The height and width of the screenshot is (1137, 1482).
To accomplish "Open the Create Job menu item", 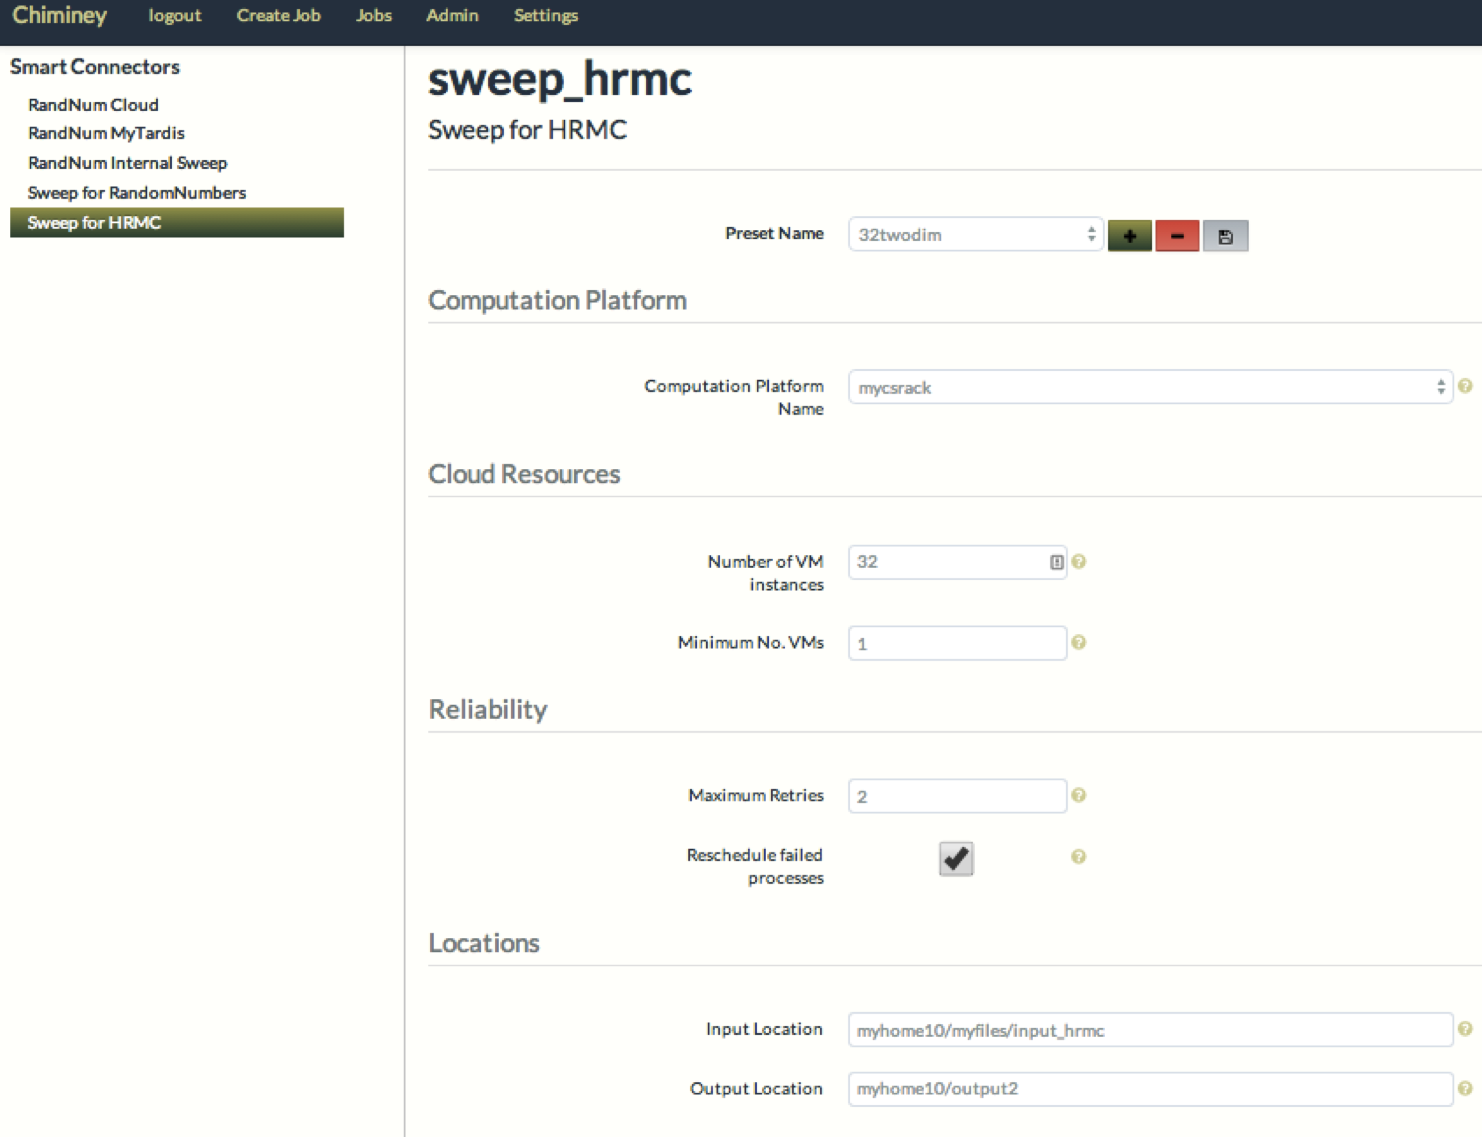I will pyautogui.click(x=278, y=16).
